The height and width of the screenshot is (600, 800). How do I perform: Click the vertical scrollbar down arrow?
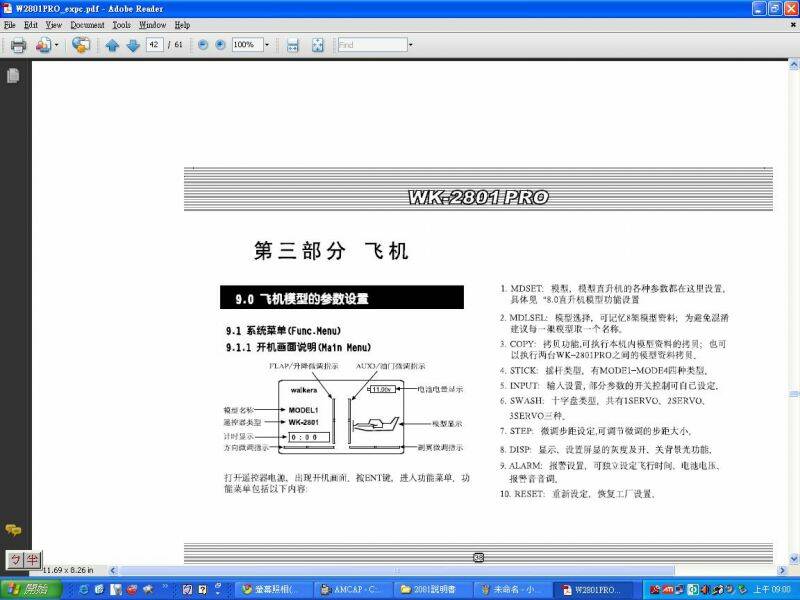coord(794,558)
